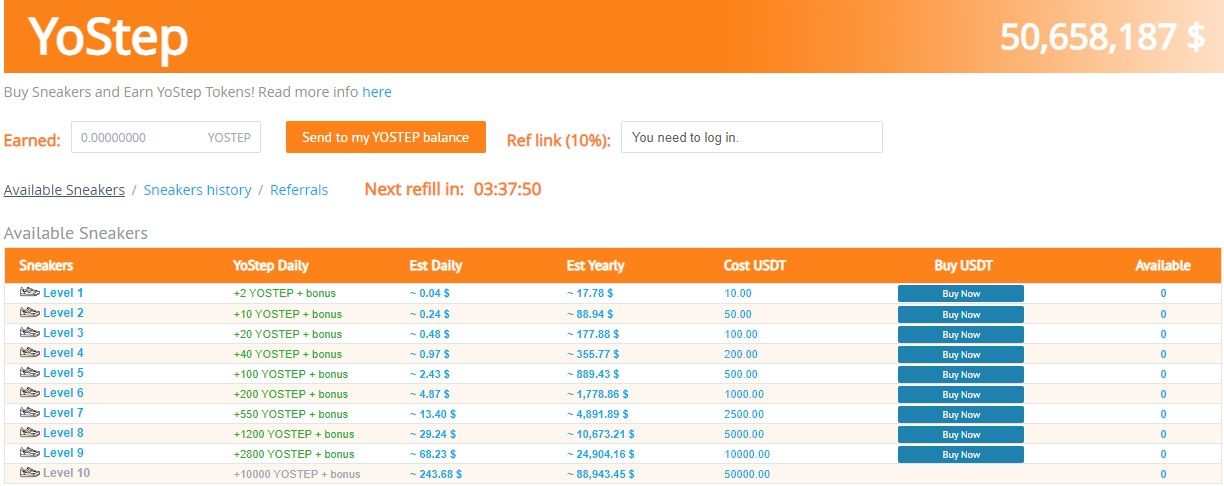Open the Level 5 sneaker link
Screen dimensions: 1224x486
63,373
